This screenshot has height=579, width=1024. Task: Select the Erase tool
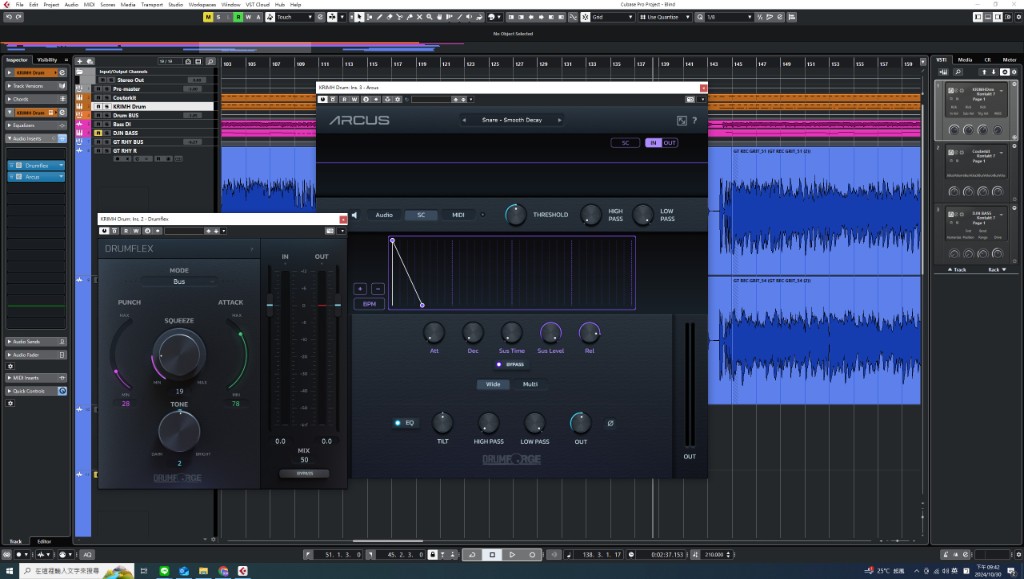point(389,17)
